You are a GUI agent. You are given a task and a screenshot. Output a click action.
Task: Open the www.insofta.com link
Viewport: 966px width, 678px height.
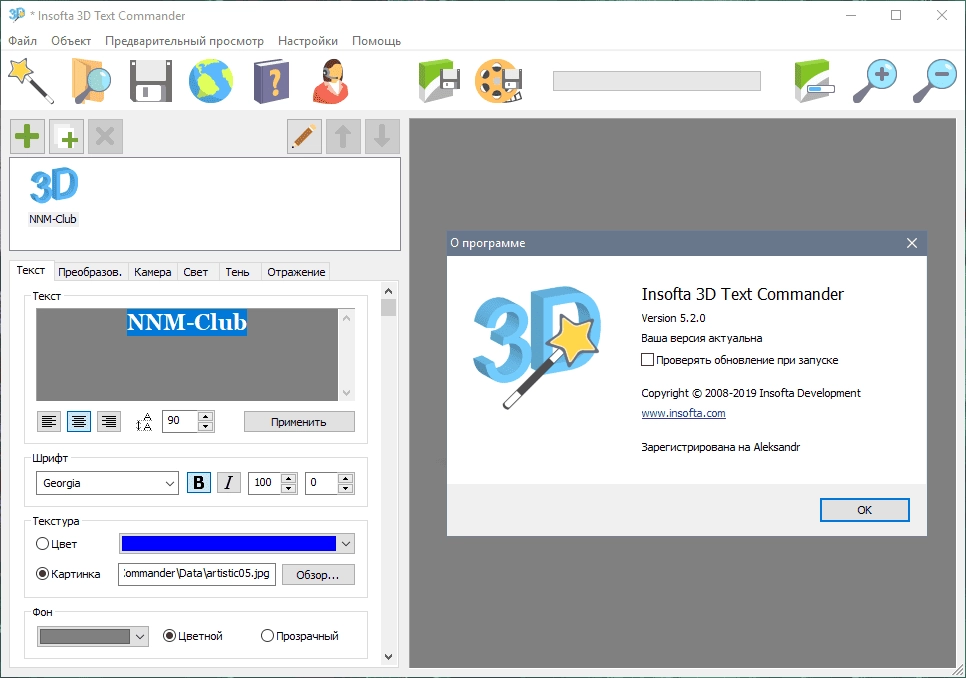(x=683, y=413)
